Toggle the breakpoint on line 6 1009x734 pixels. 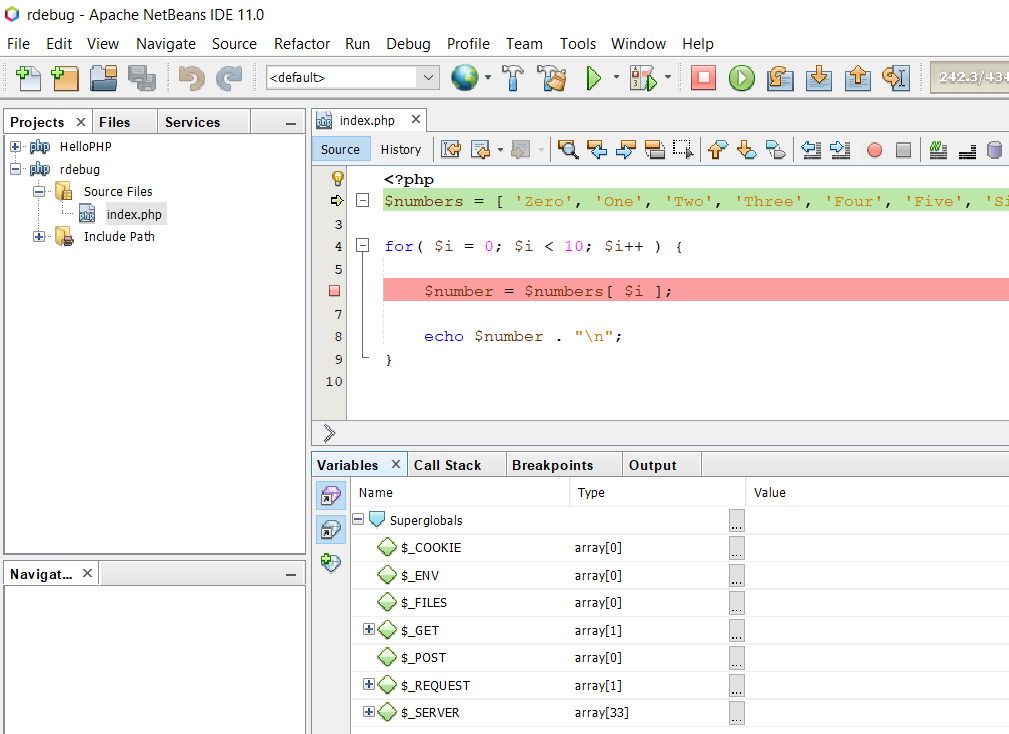coord(334,291)
